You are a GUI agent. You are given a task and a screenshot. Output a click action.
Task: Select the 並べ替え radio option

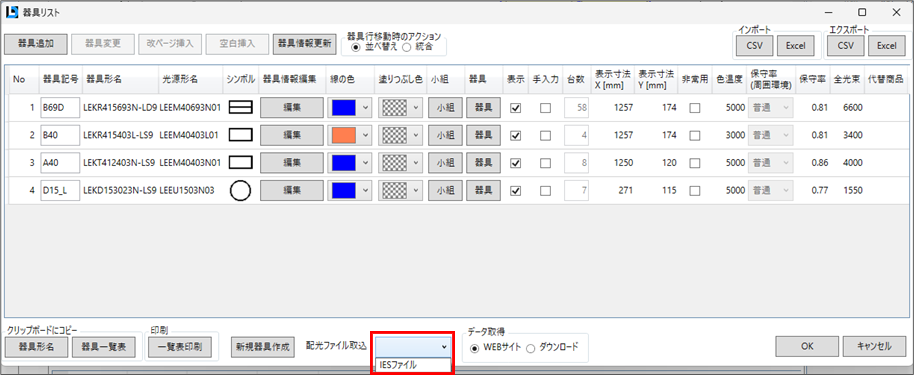(376, 47)
